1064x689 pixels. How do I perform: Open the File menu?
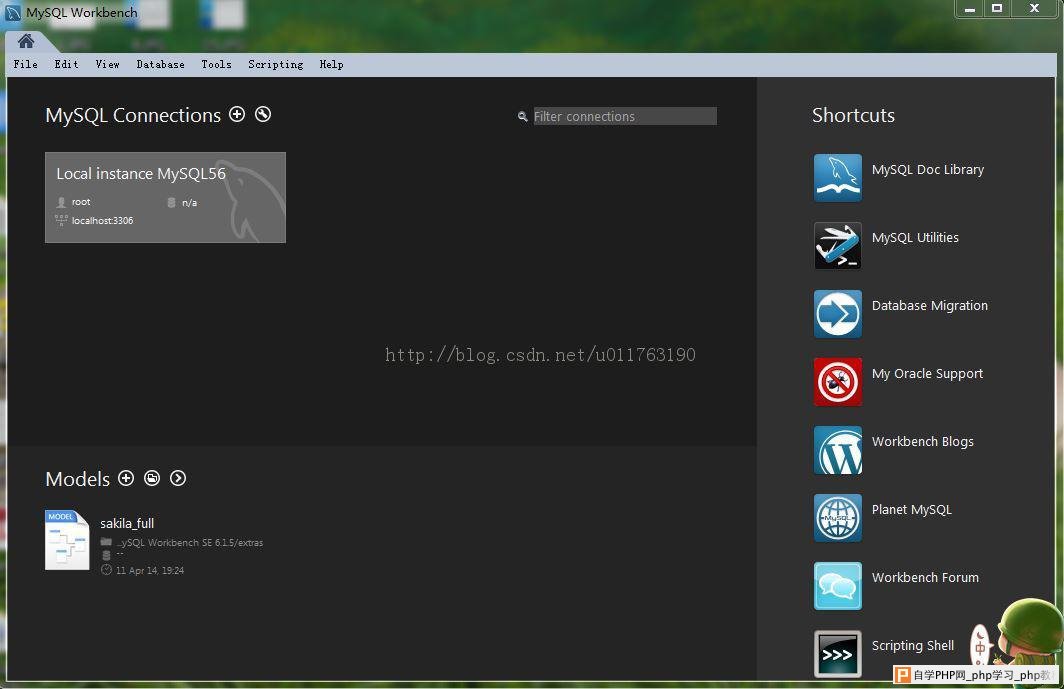[x=26, y=64]
